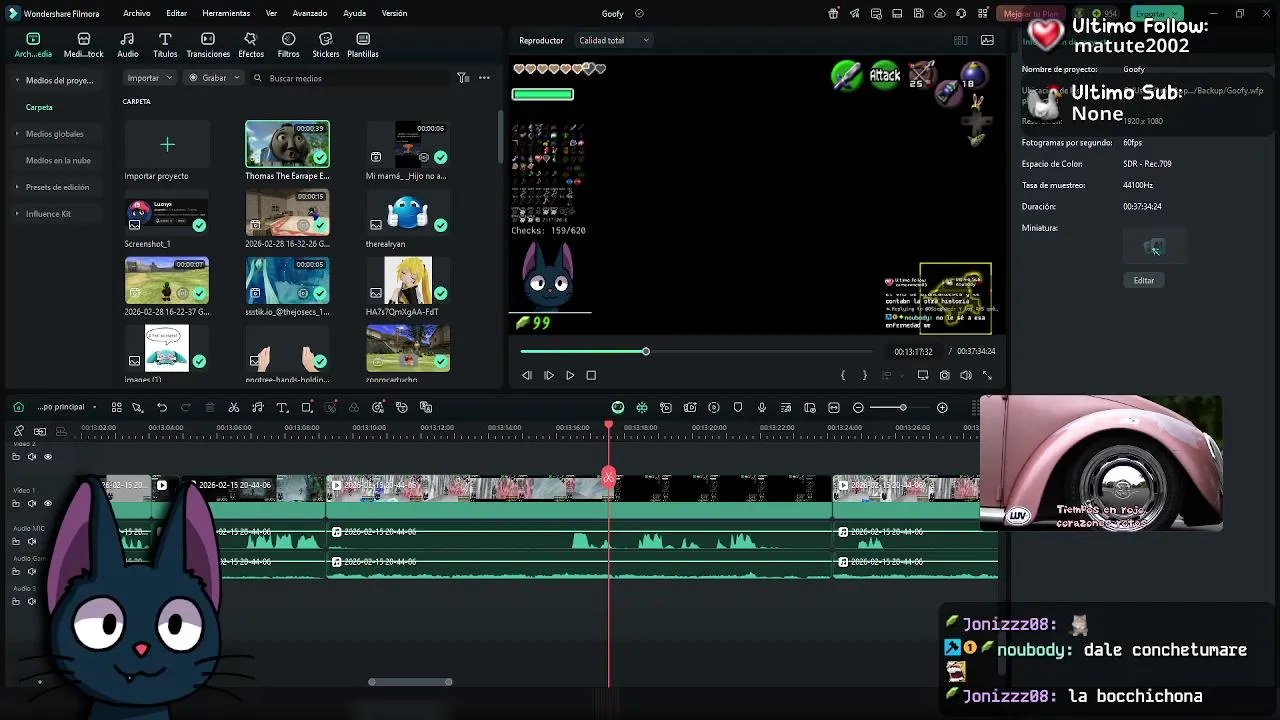Open the Ayuda menu

(354, 13)
